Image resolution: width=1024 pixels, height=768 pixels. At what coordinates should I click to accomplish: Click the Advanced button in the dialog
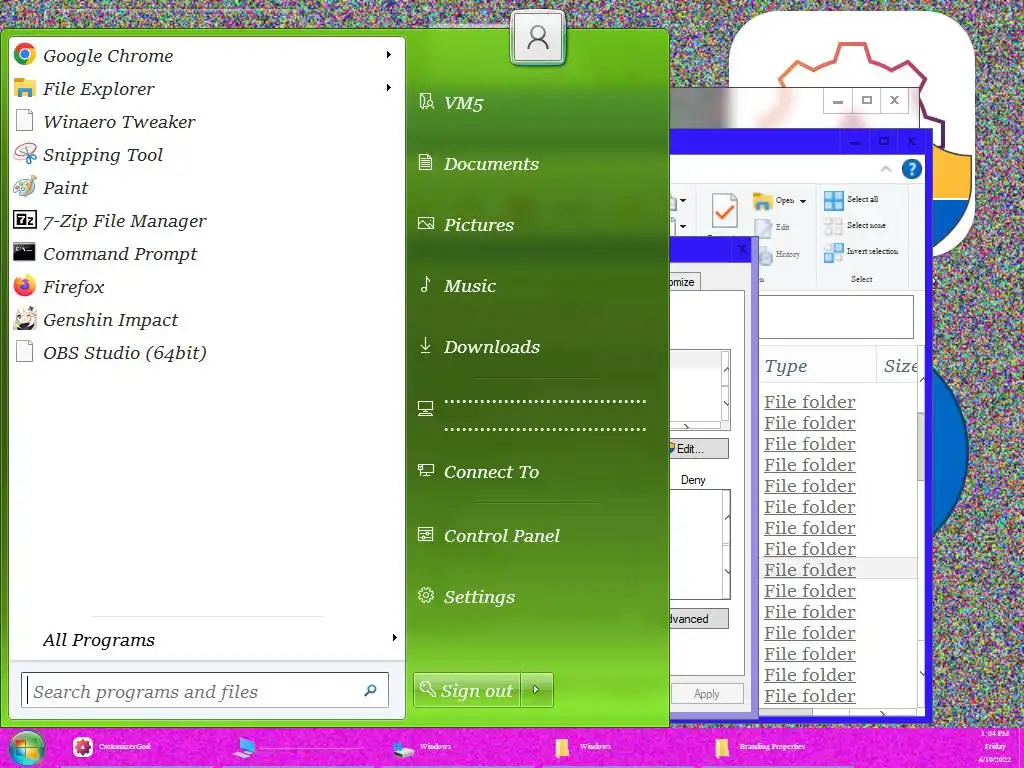[698, 618]
